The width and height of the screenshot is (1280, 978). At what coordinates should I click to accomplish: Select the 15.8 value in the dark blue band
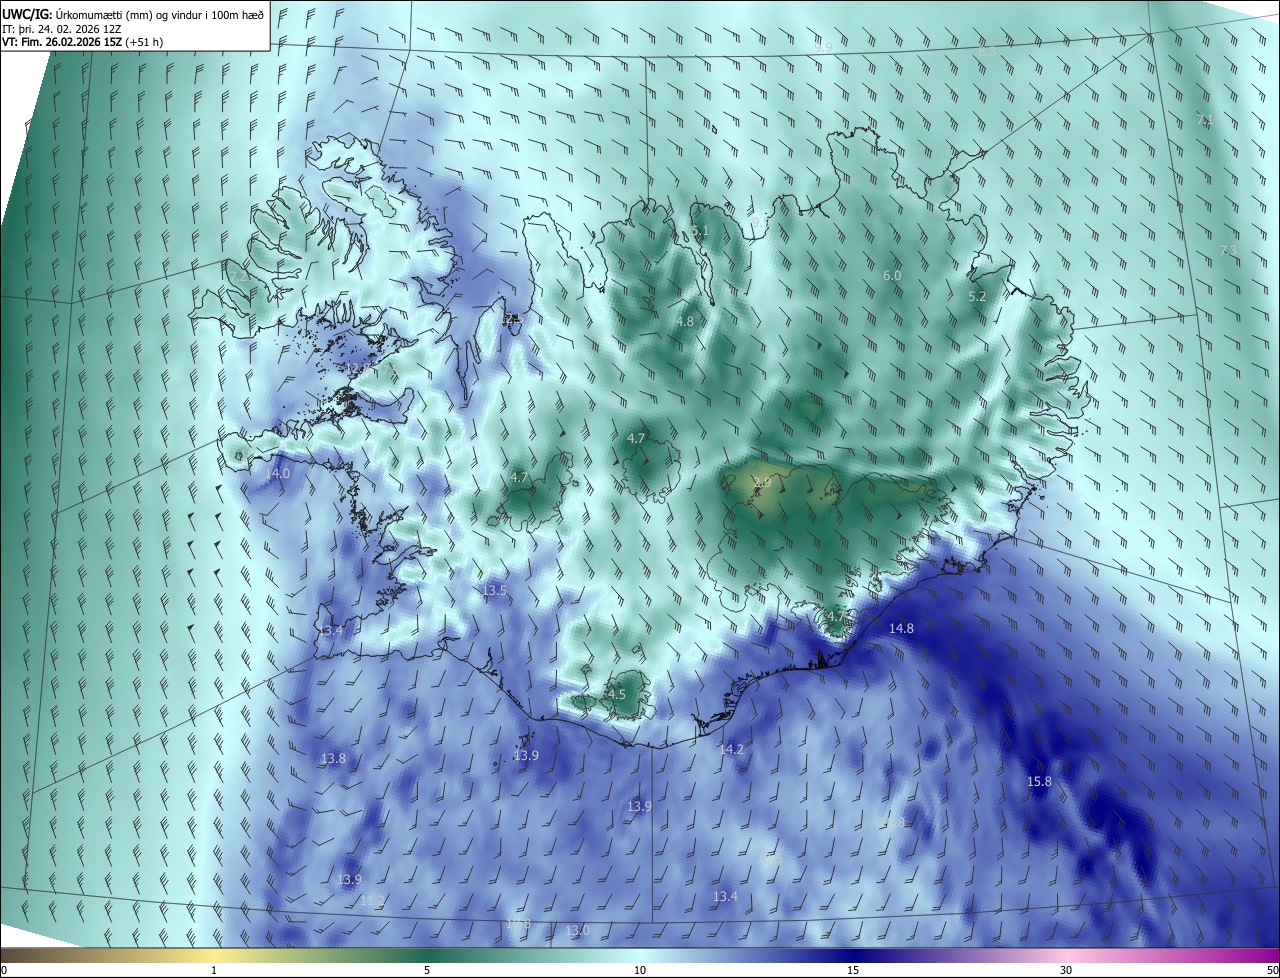coord(1039,781)
